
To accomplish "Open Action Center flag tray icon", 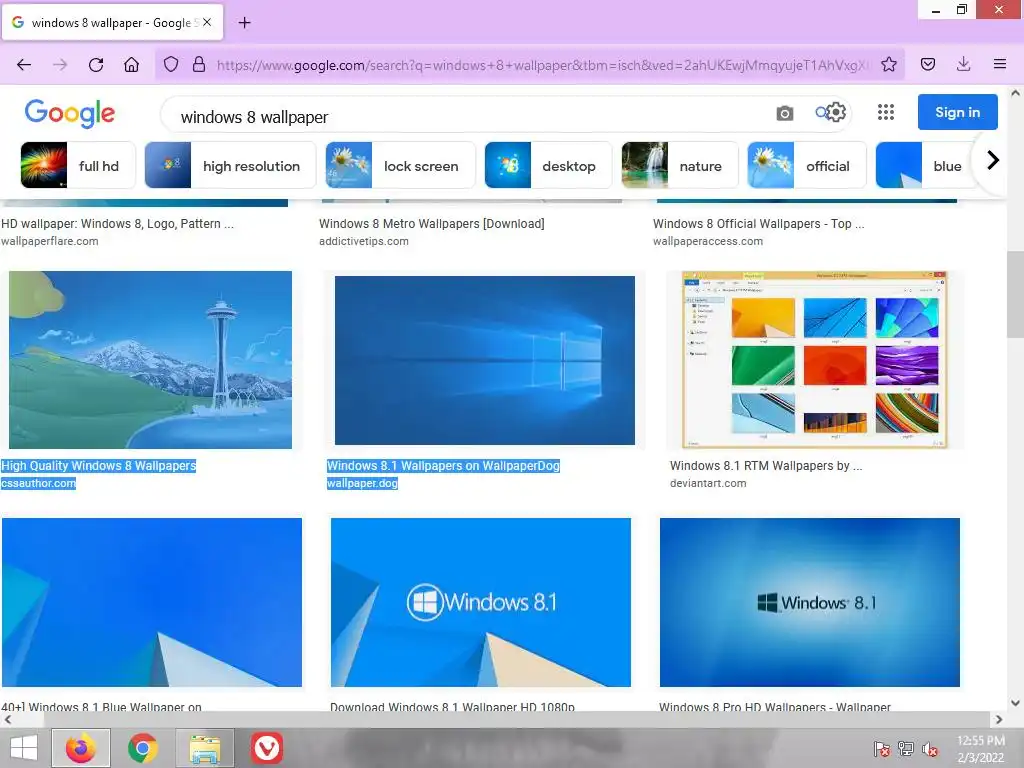I will (x=881, y=749).
